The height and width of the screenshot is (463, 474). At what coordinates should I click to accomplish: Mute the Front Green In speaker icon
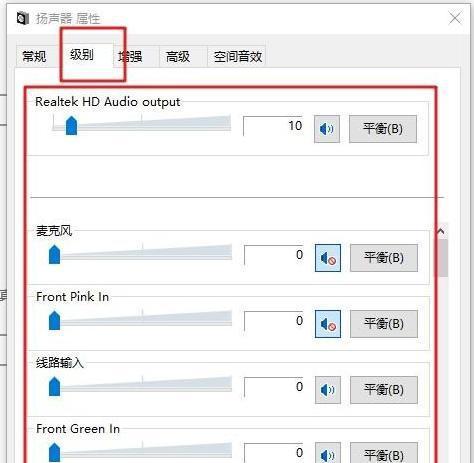[328, 453]
